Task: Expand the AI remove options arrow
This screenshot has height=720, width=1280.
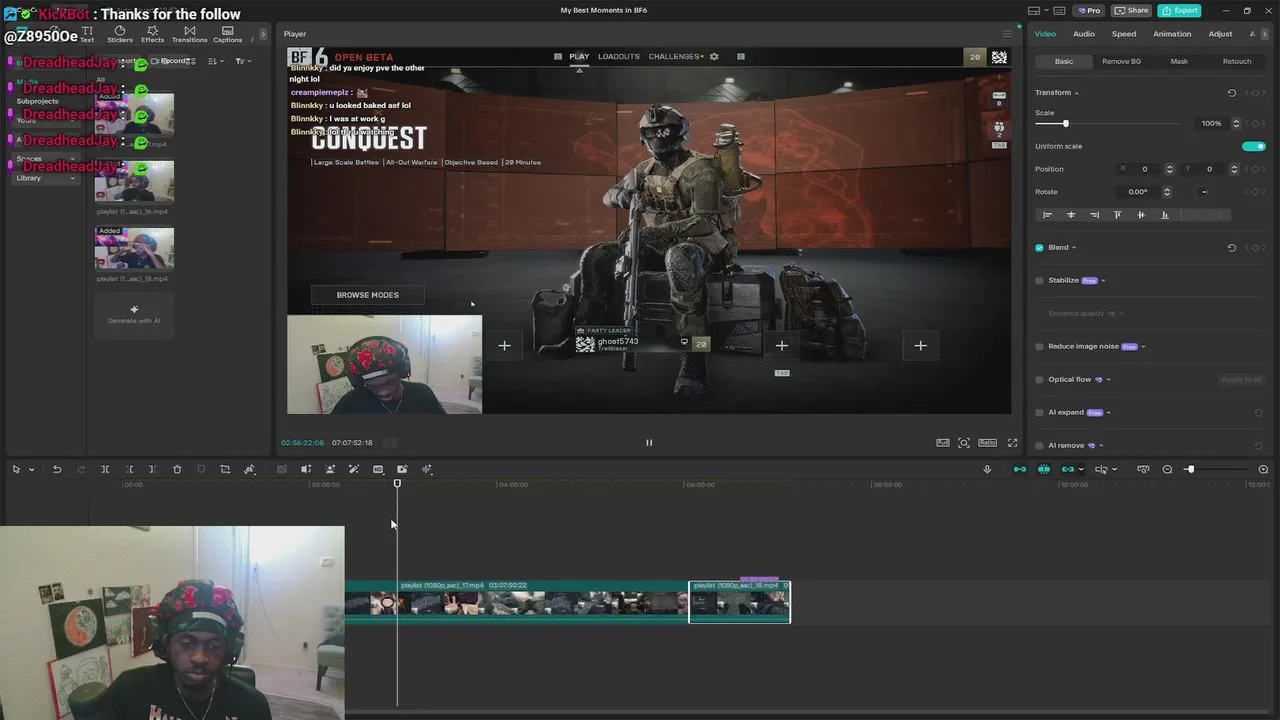Action: pos(1102,445)
